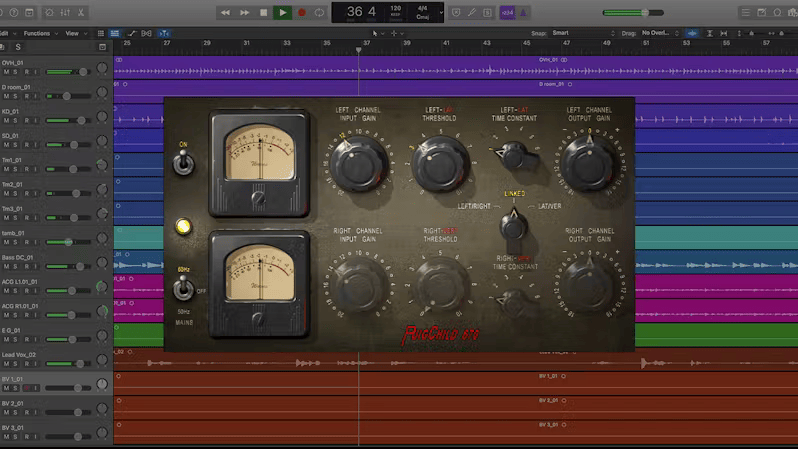This screenshot has width=798, height=449.
Task: Open the left-click Pointer tool menu
Action: (377, 34)
